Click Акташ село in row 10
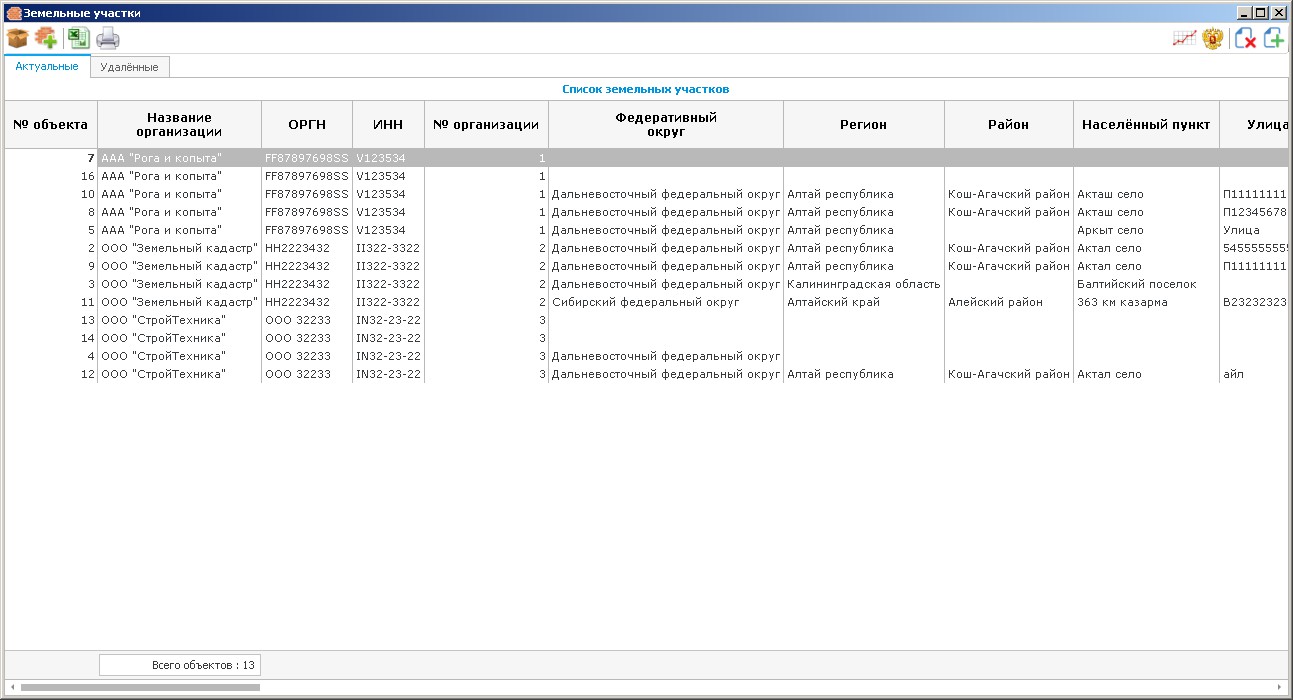This screenshot has width=1293, height=700. point(1146,194)
